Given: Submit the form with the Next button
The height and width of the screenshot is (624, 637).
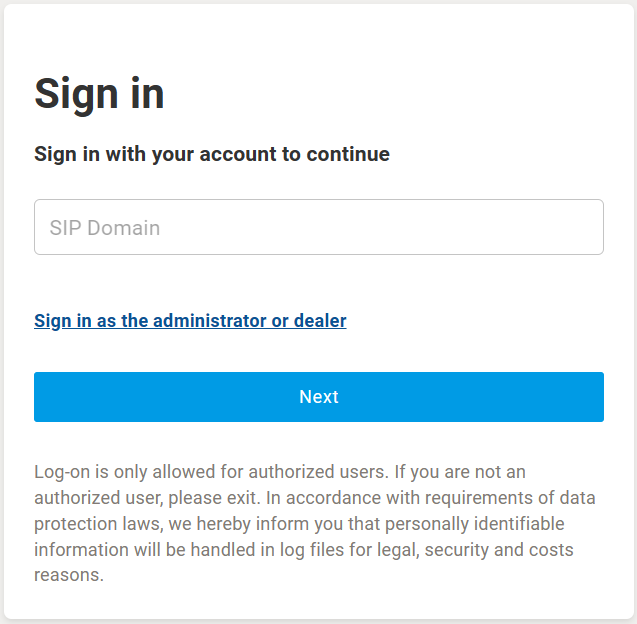Looking at the screenshot, I should point(318,397).
